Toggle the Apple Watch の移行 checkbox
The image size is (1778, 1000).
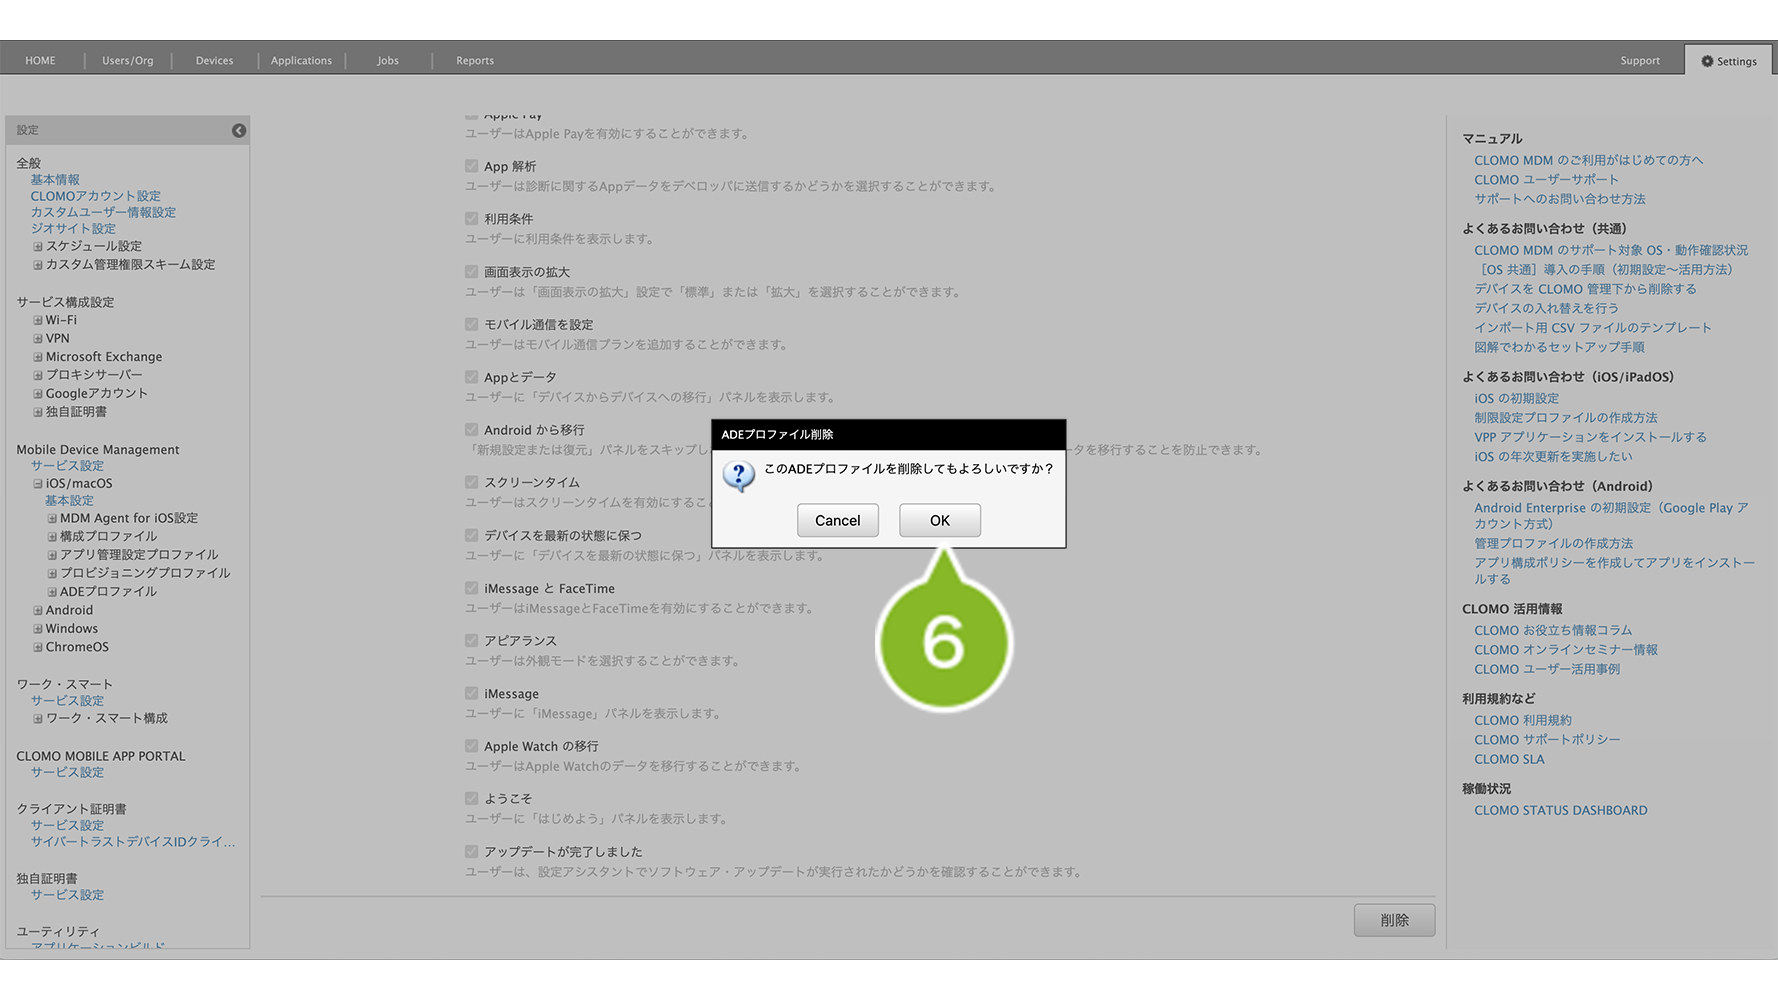pyautogui.click(x=471, y=746)
